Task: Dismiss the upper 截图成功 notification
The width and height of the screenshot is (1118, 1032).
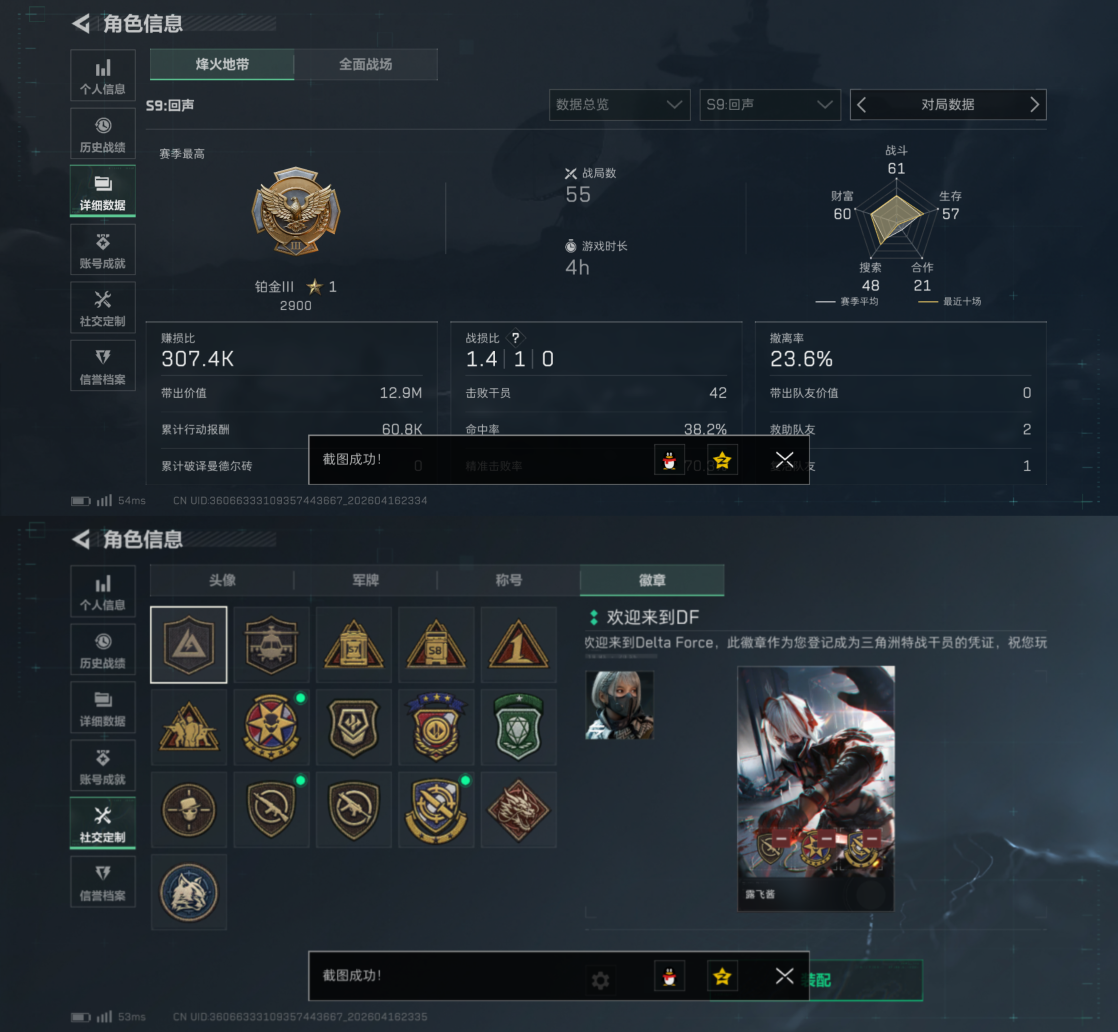Action: tap(784, 460)
